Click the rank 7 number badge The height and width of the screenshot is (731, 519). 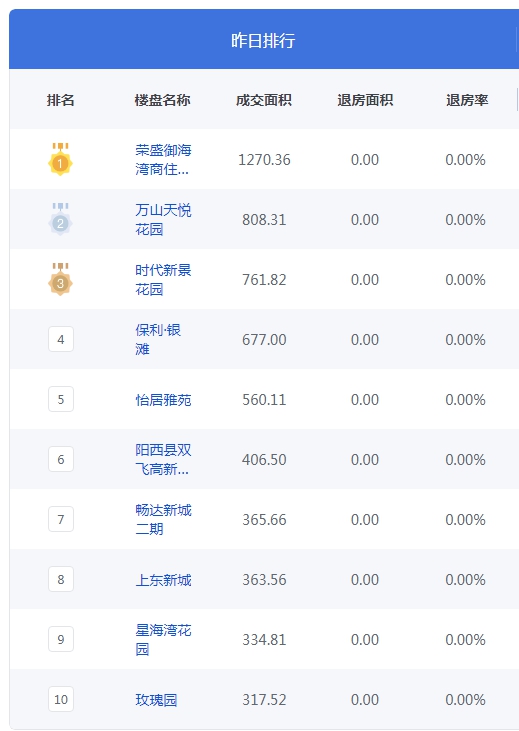tap(61, 519)
